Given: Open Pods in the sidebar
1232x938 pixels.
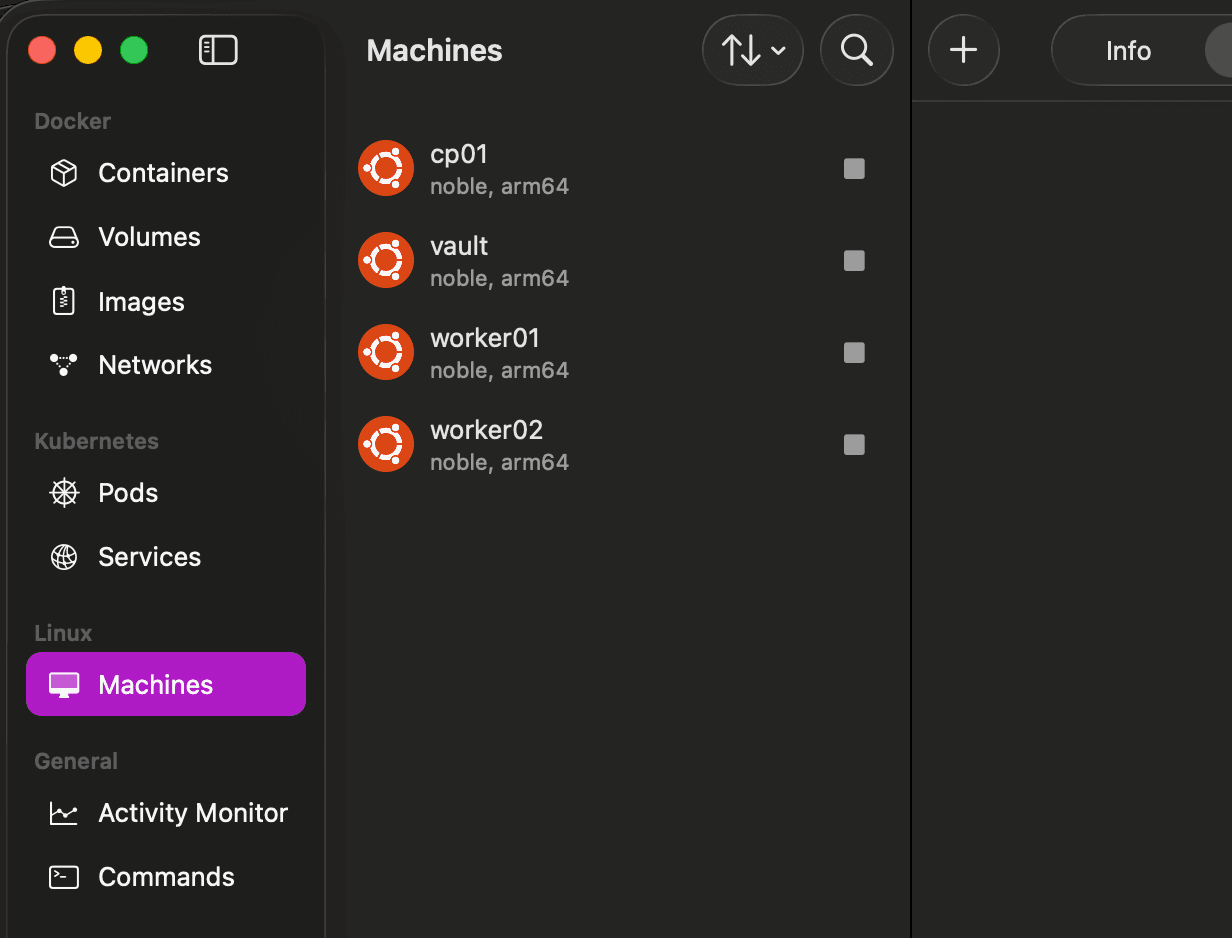Looking at the screenshot, I should pyautogui.click(x=166, y=493).
